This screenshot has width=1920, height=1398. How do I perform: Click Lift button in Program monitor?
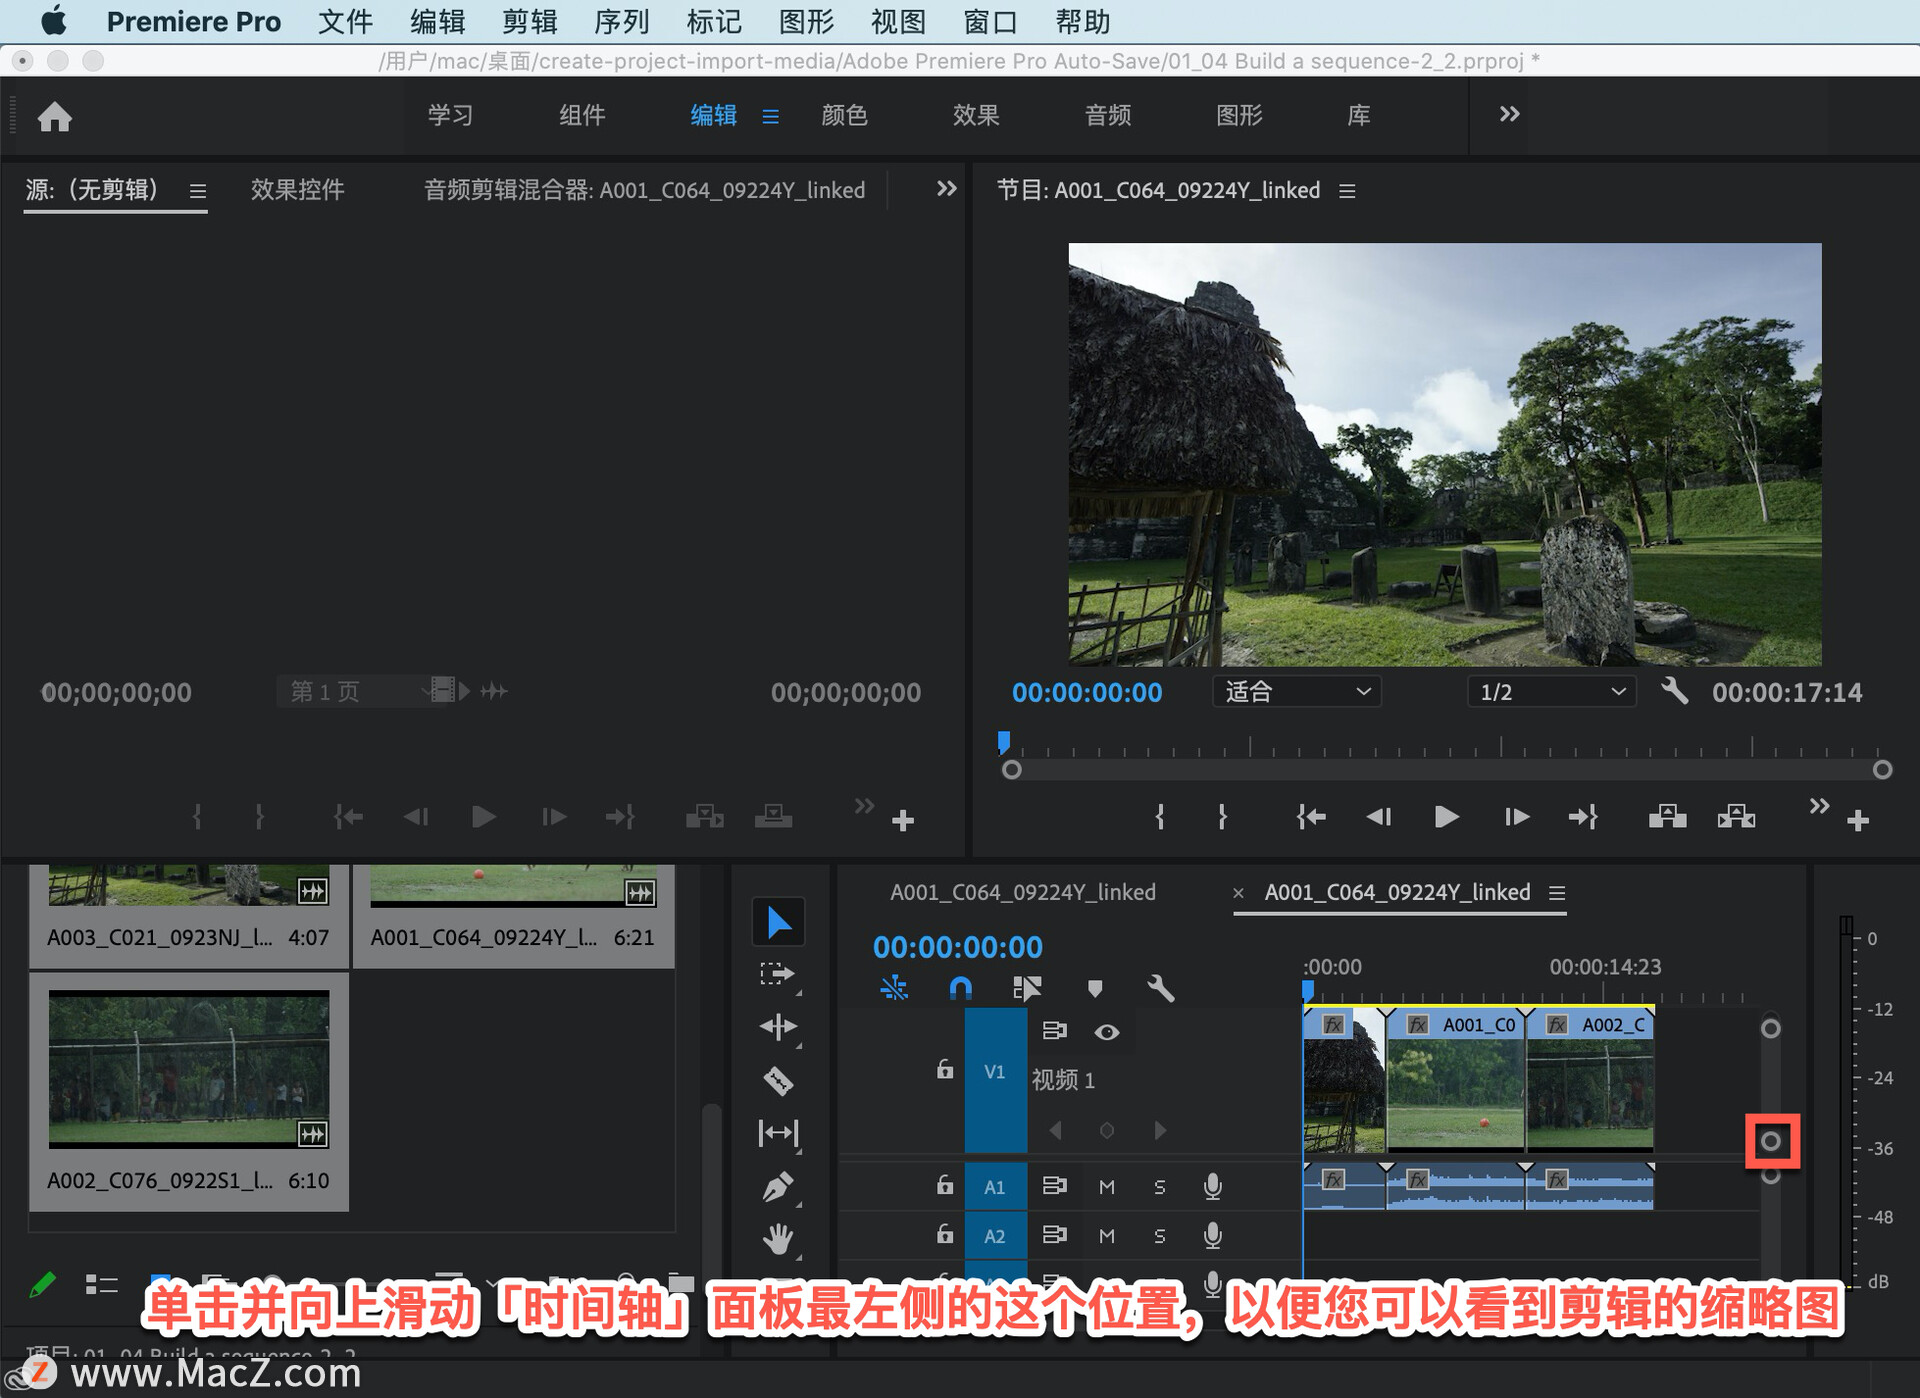pyautogui.click(x=1667, y=817)
